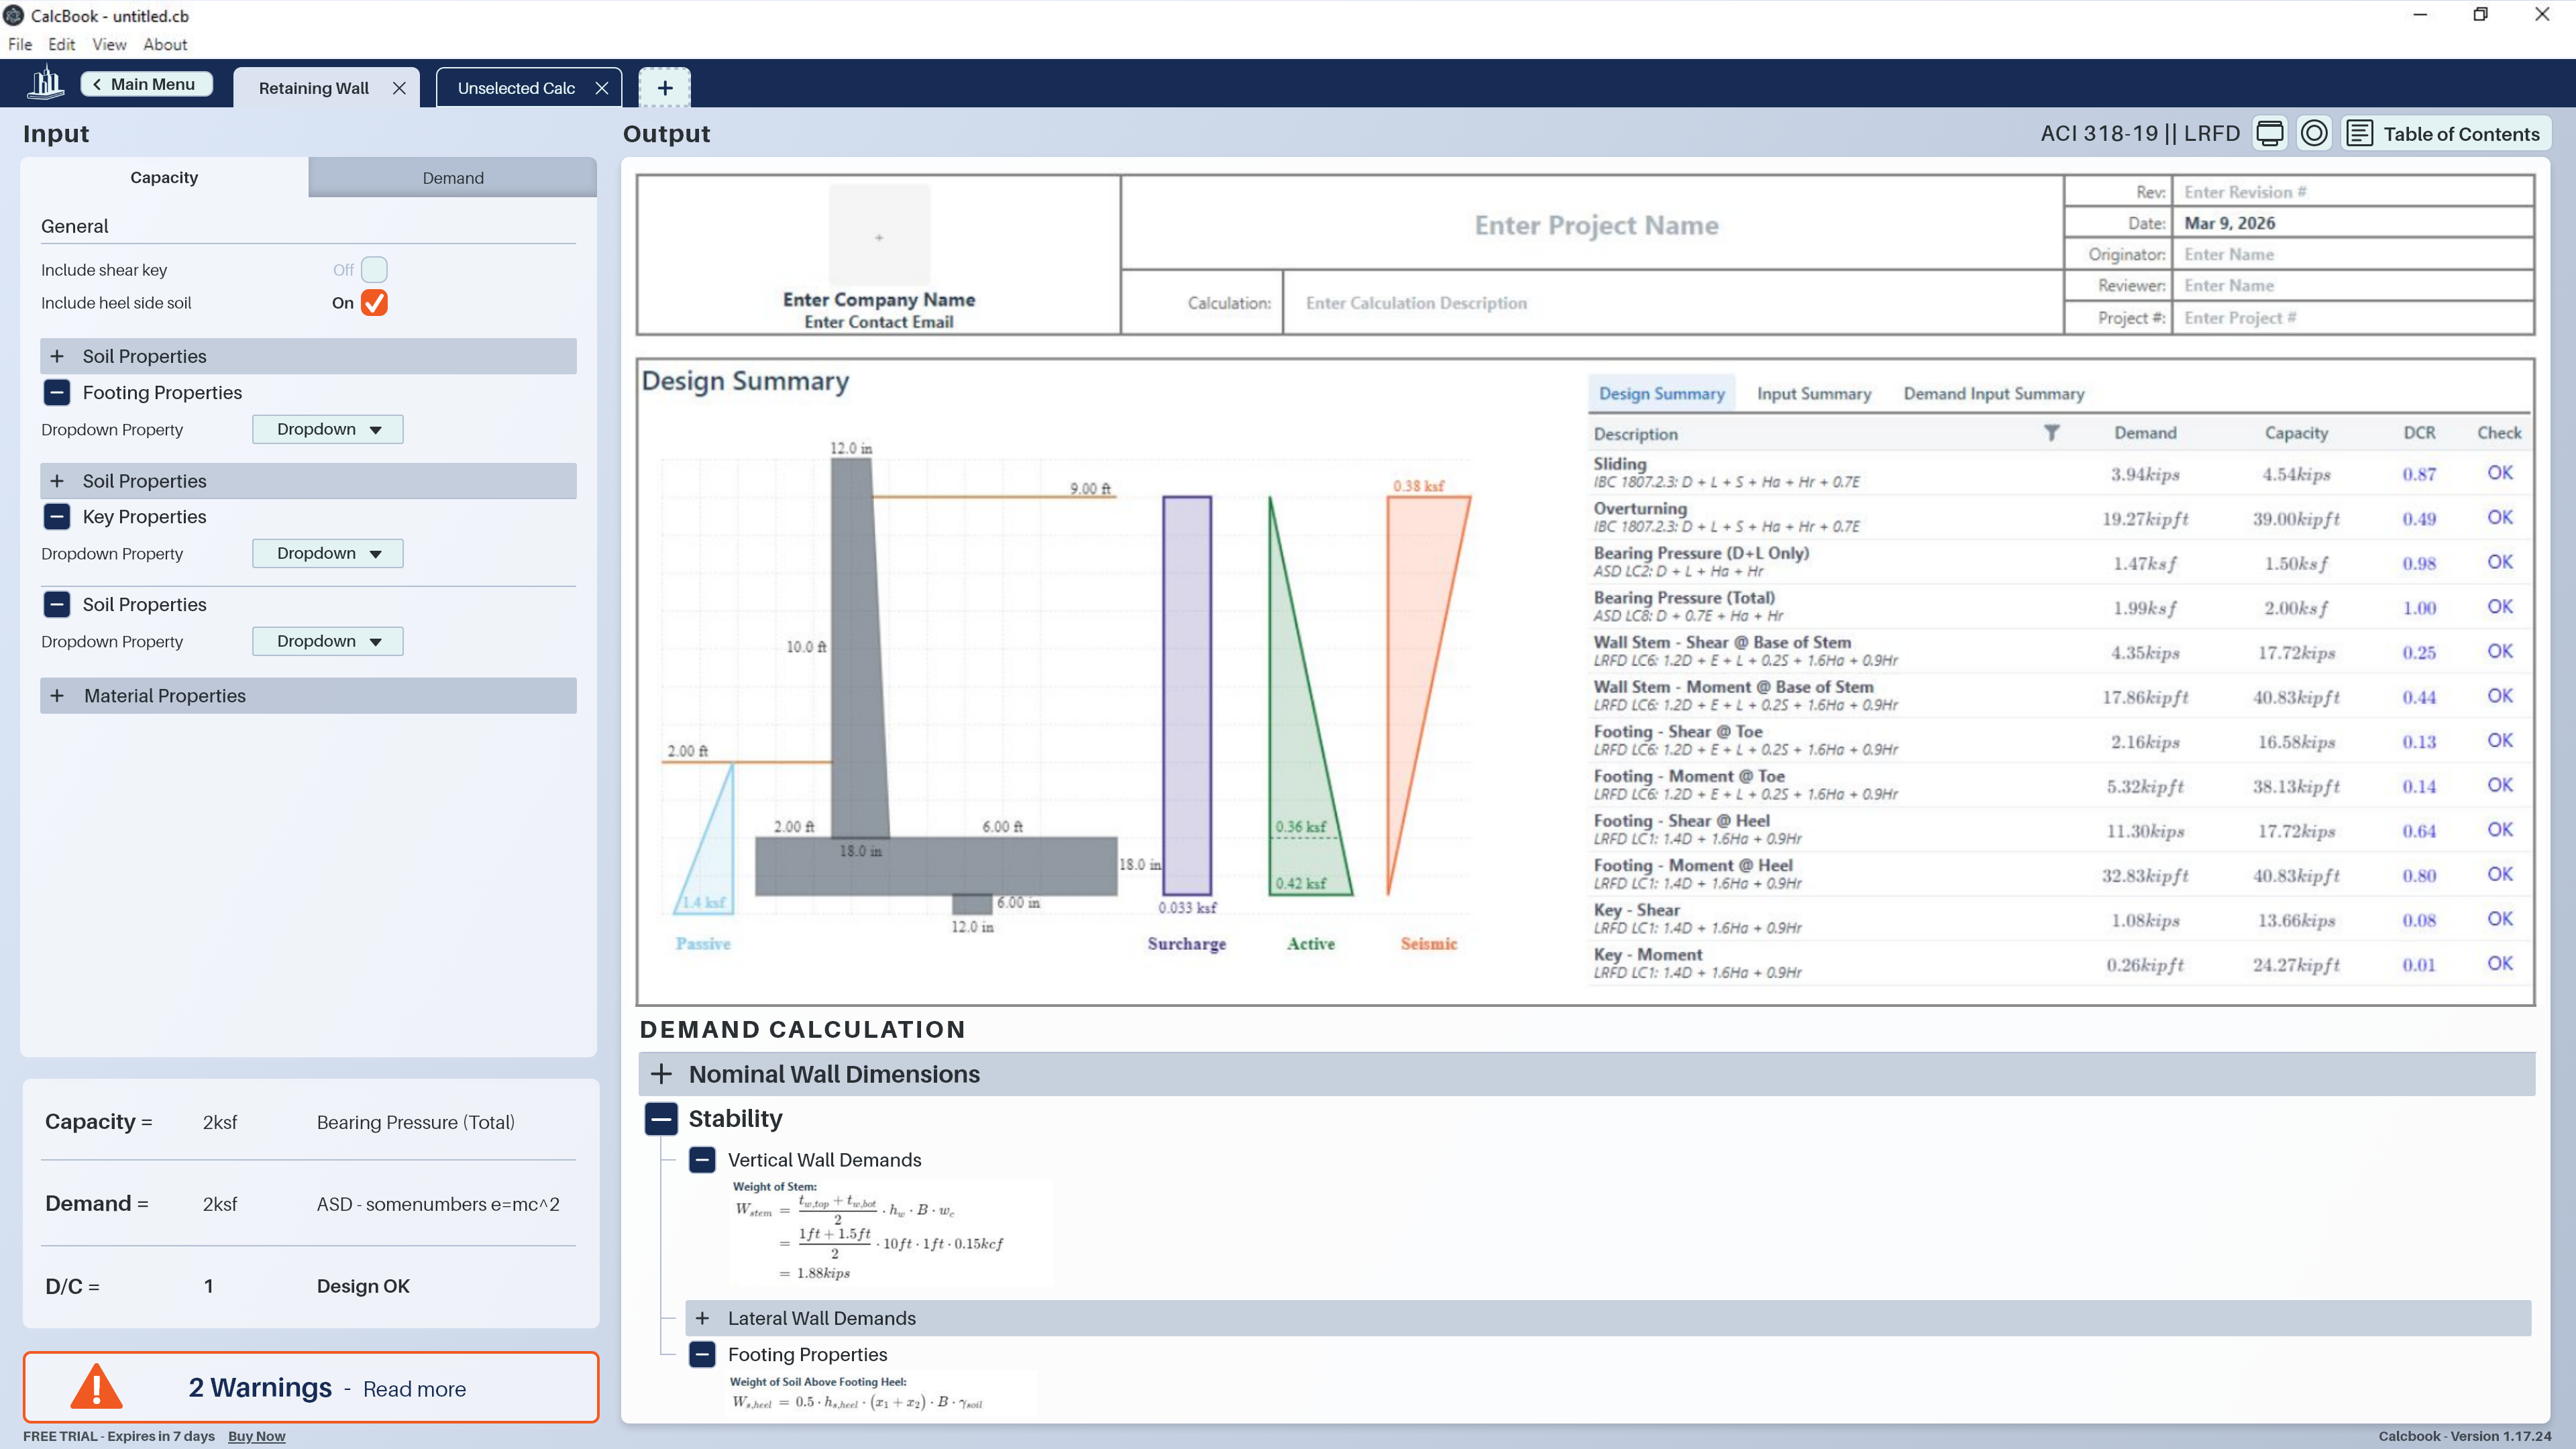Click the orange warning triangle icon

[x=96, y=1387]
